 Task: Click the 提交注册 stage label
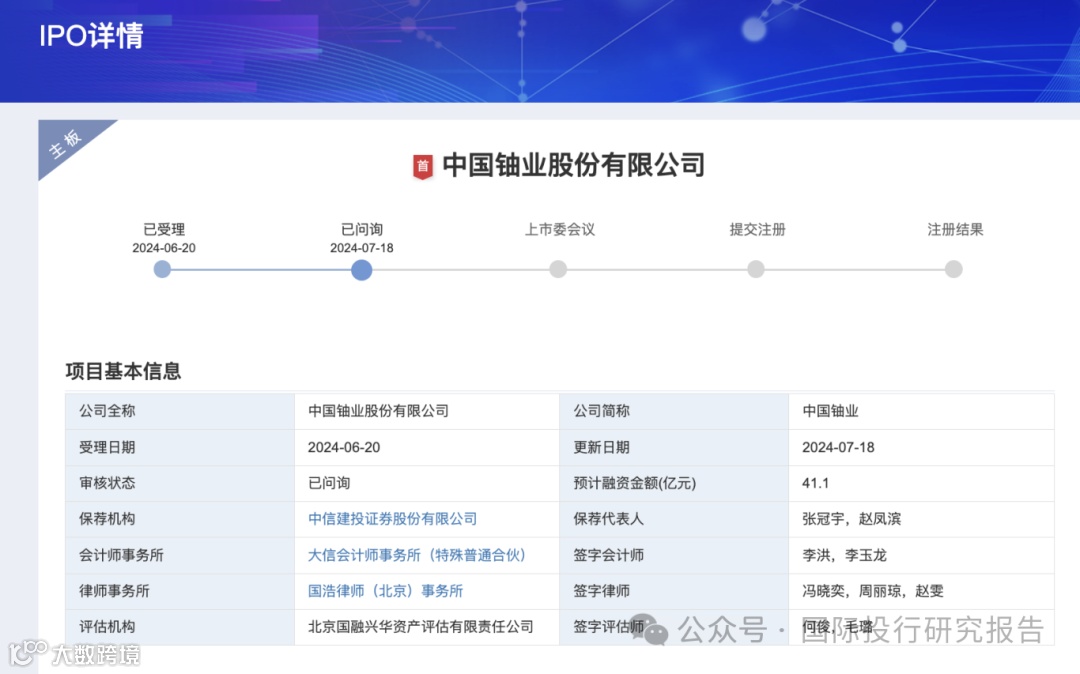pyautogui.click(x=758, y=229)
